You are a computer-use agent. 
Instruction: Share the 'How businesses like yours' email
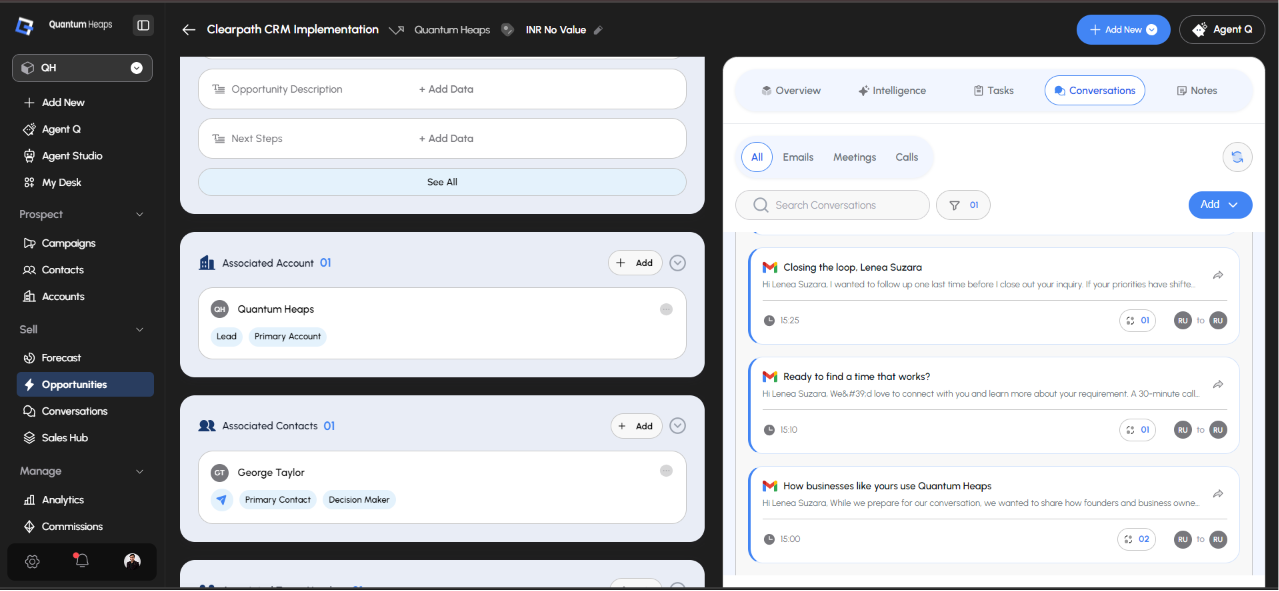1218,494
